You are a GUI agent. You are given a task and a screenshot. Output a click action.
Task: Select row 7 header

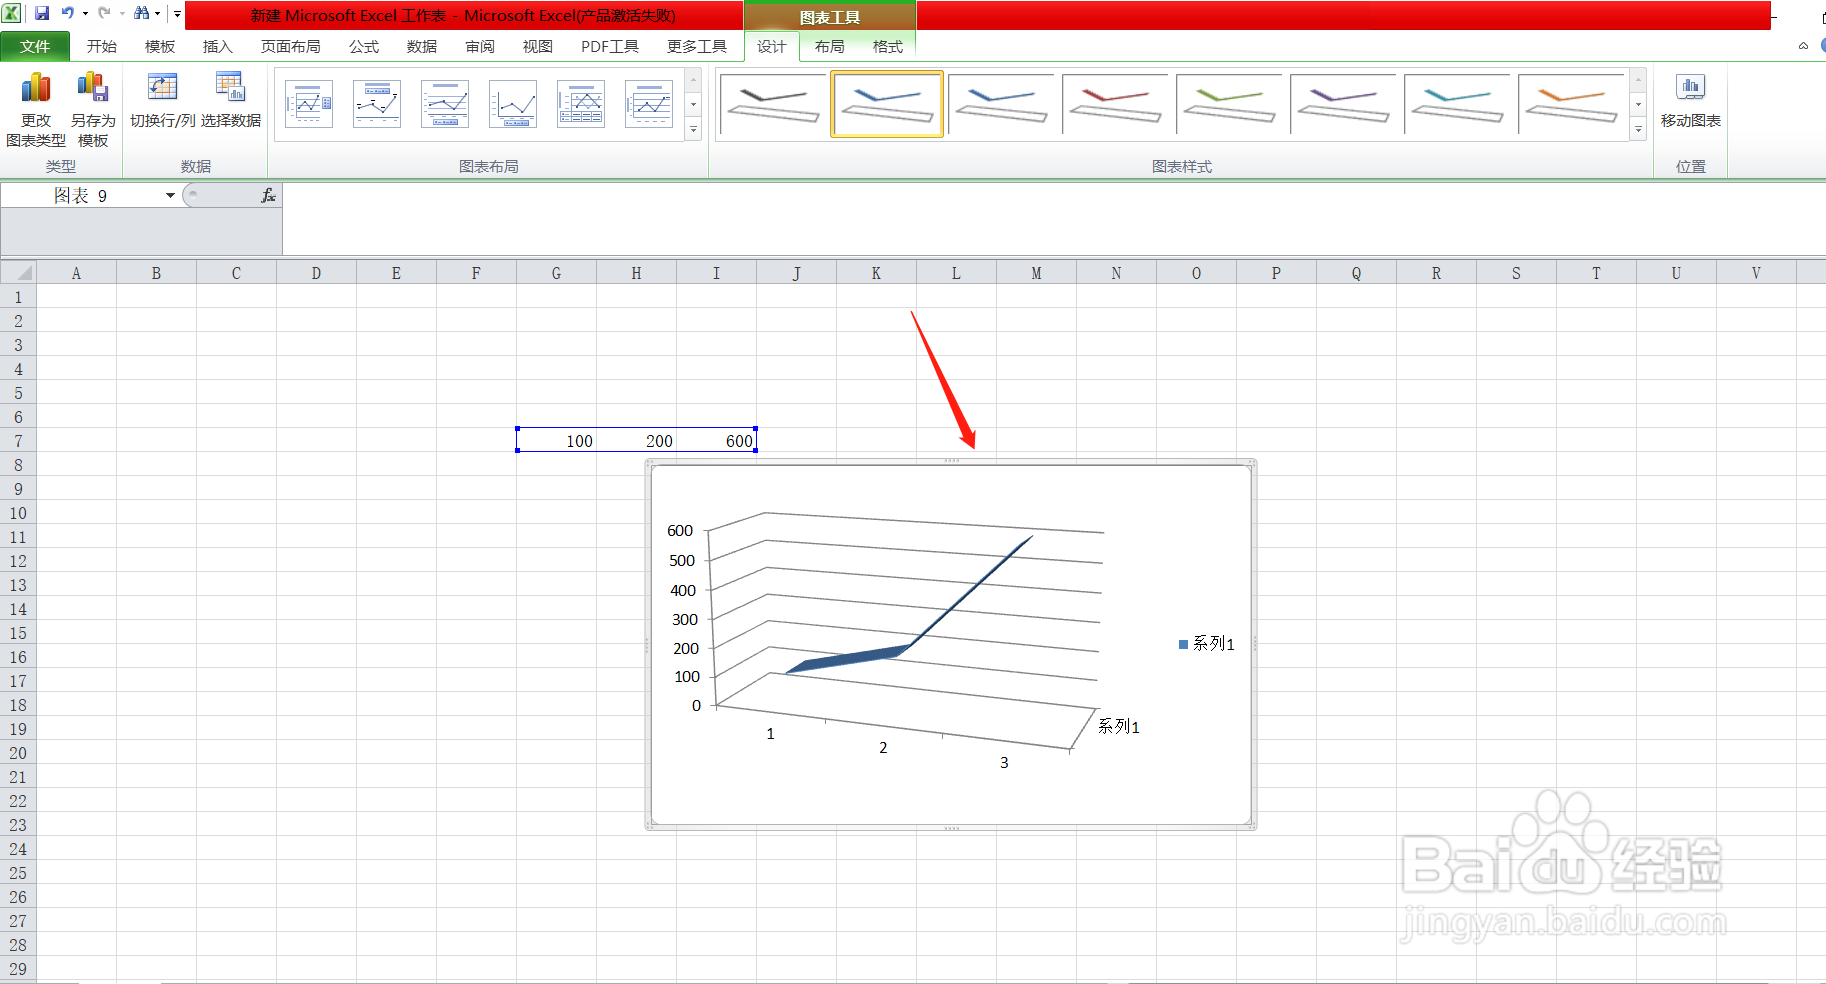[x=18, y=441]
